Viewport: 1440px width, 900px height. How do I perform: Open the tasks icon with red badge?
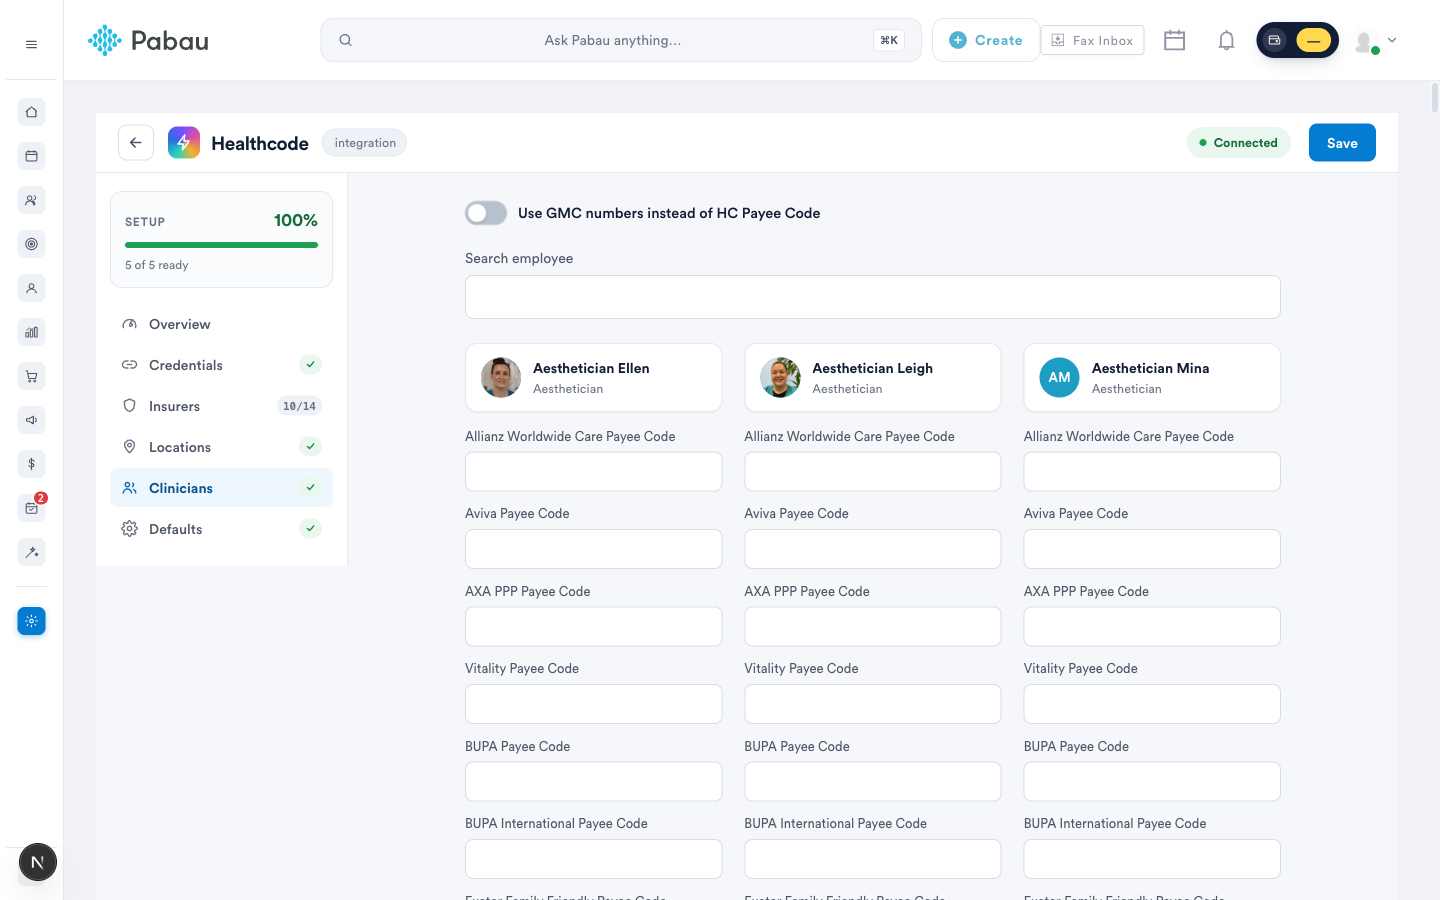tap(31, 508)
